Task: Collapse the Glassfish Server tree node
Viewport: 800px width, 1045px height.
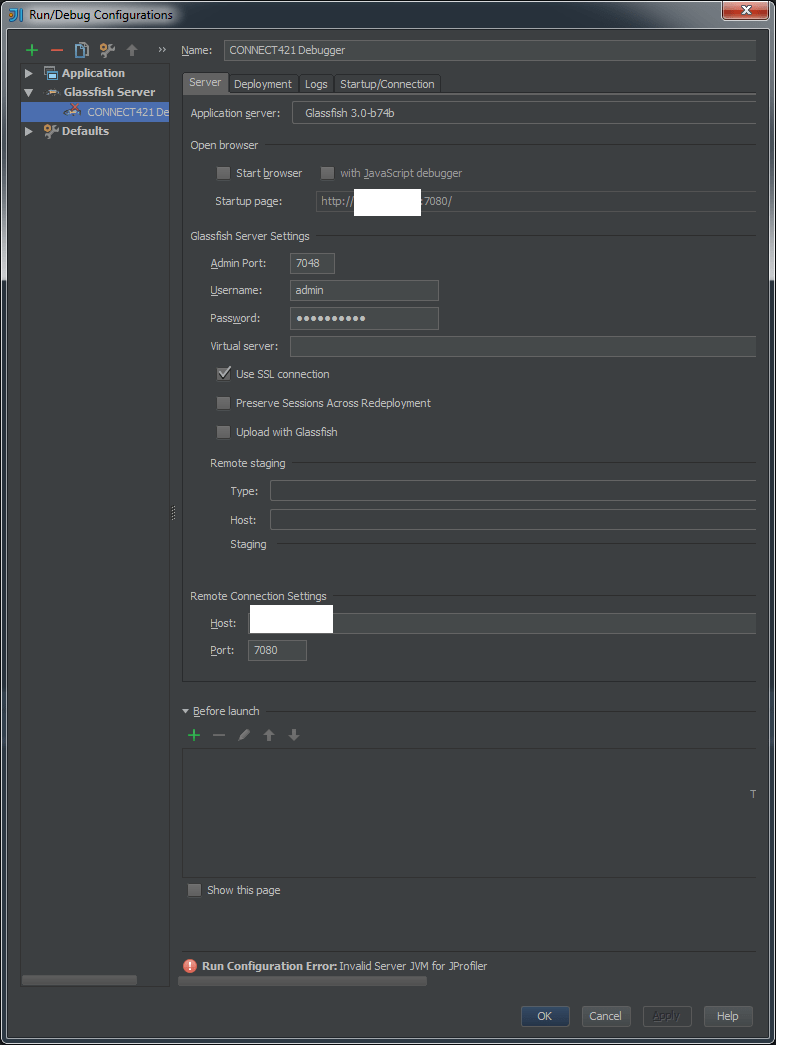Action: click(x=28, y=92)
